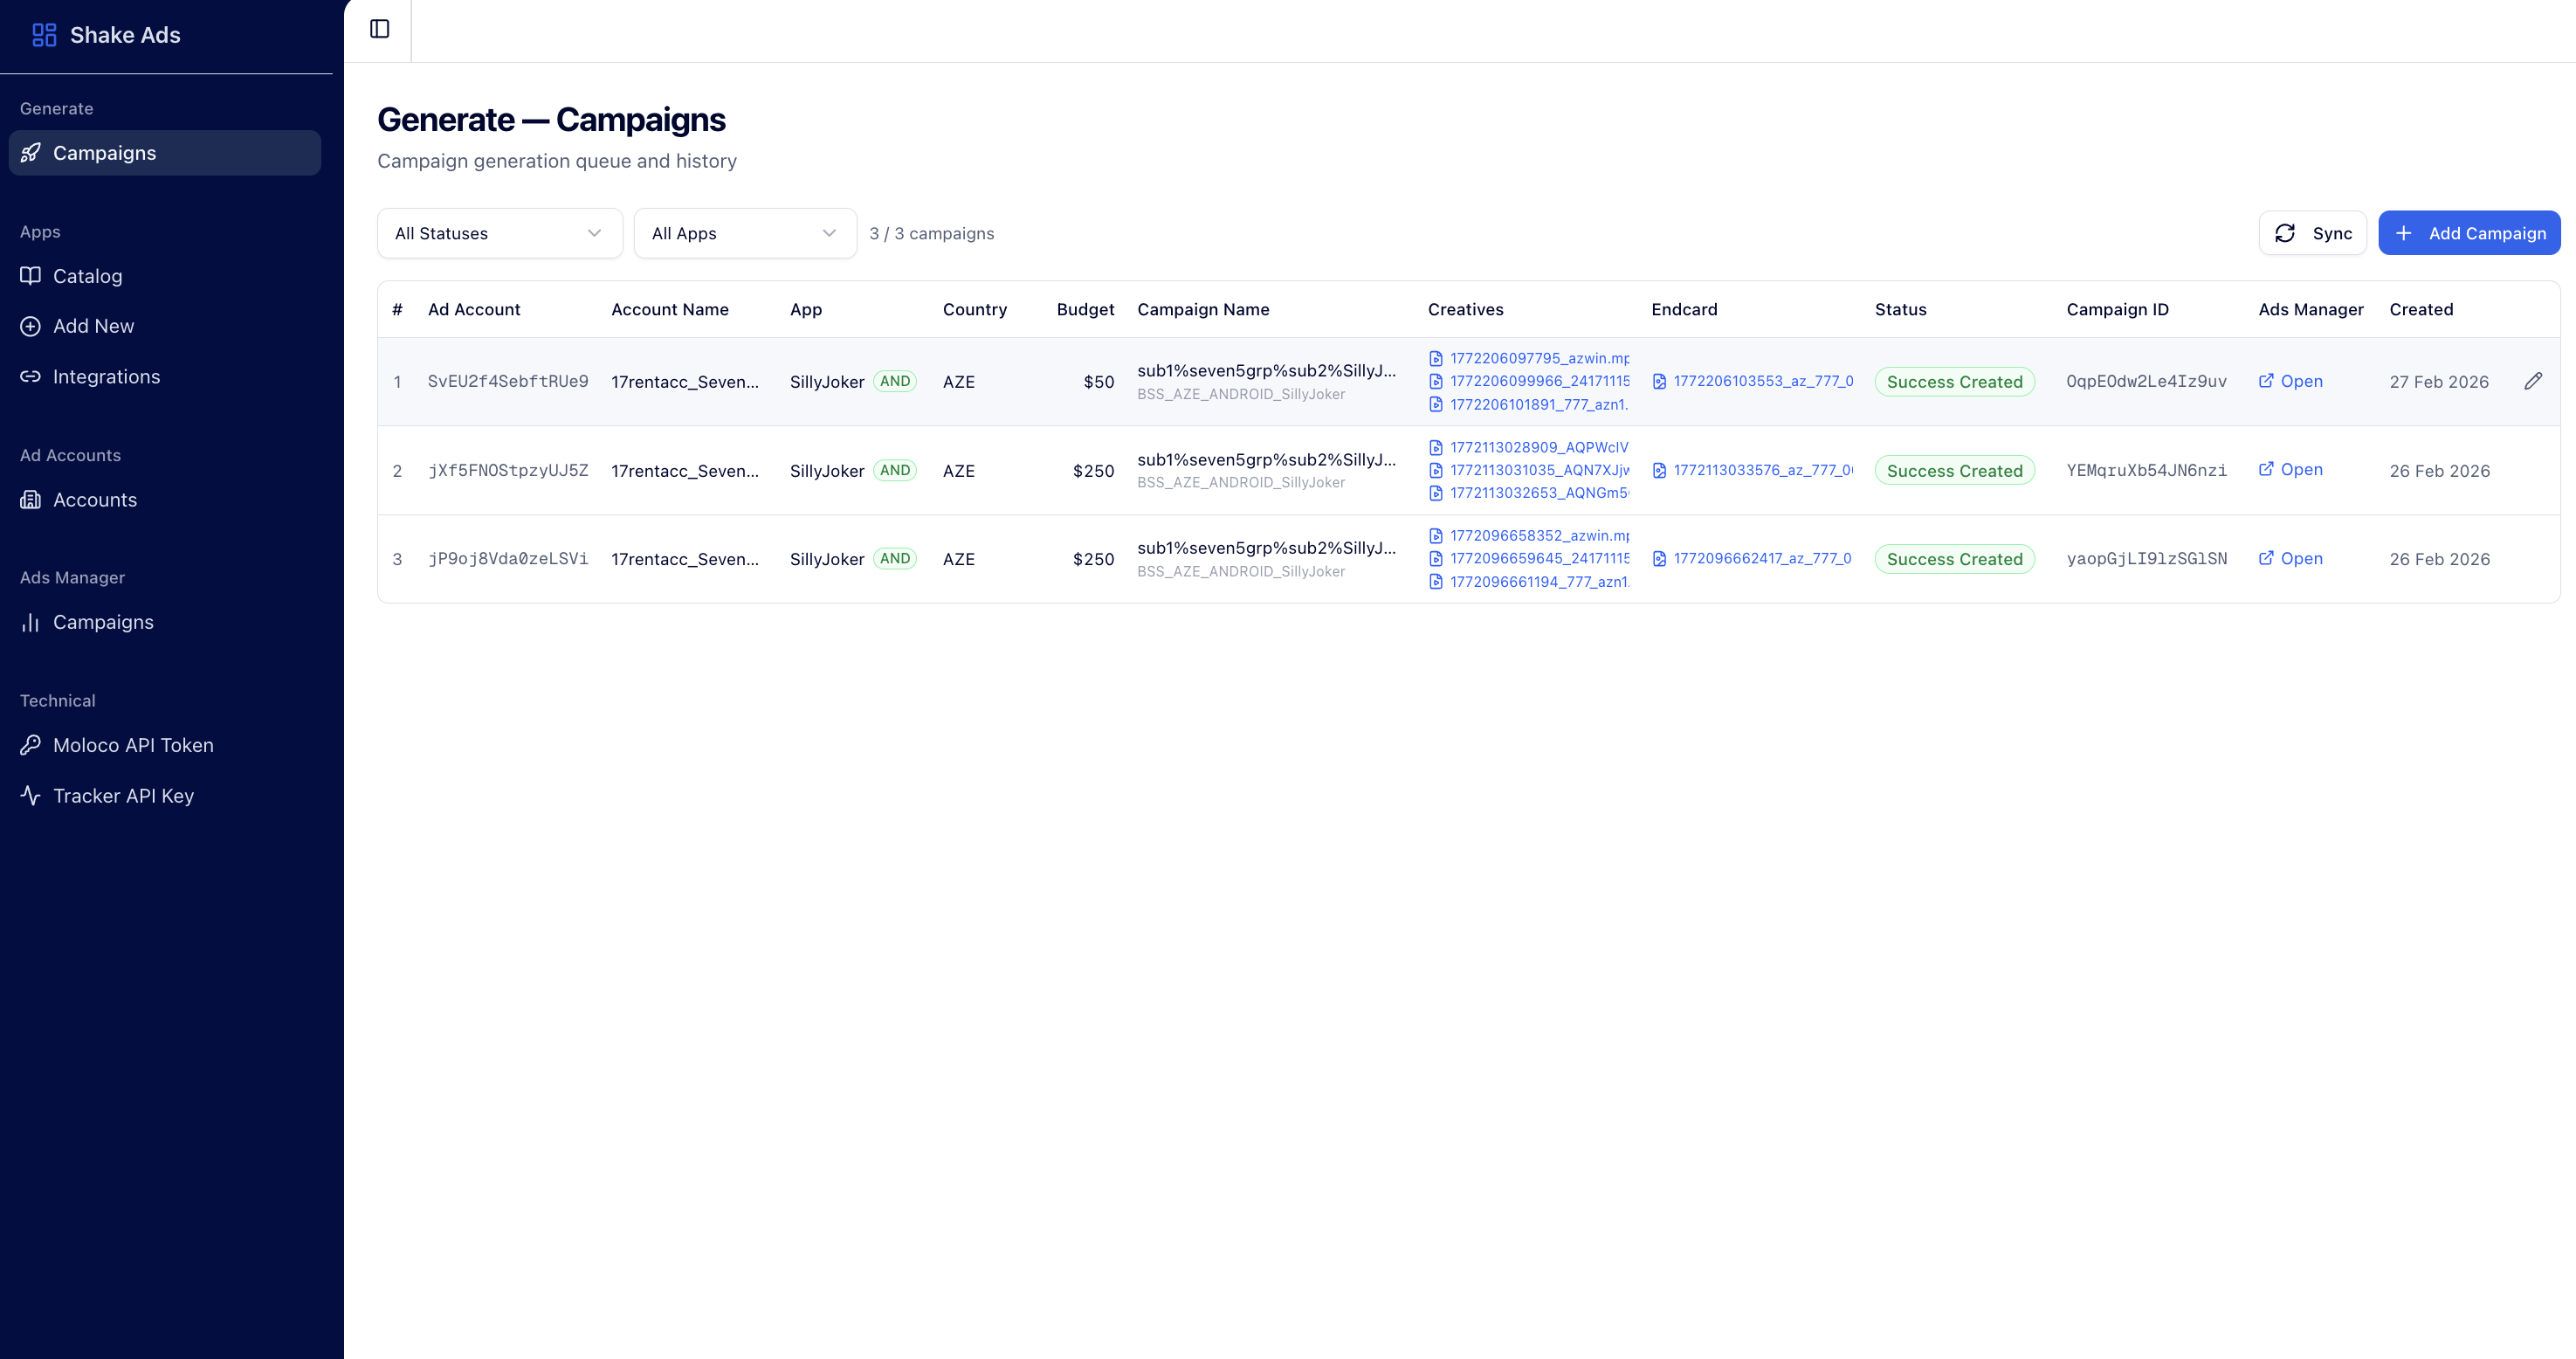Click the Success Created badge in row 3

click(1953, 559)
